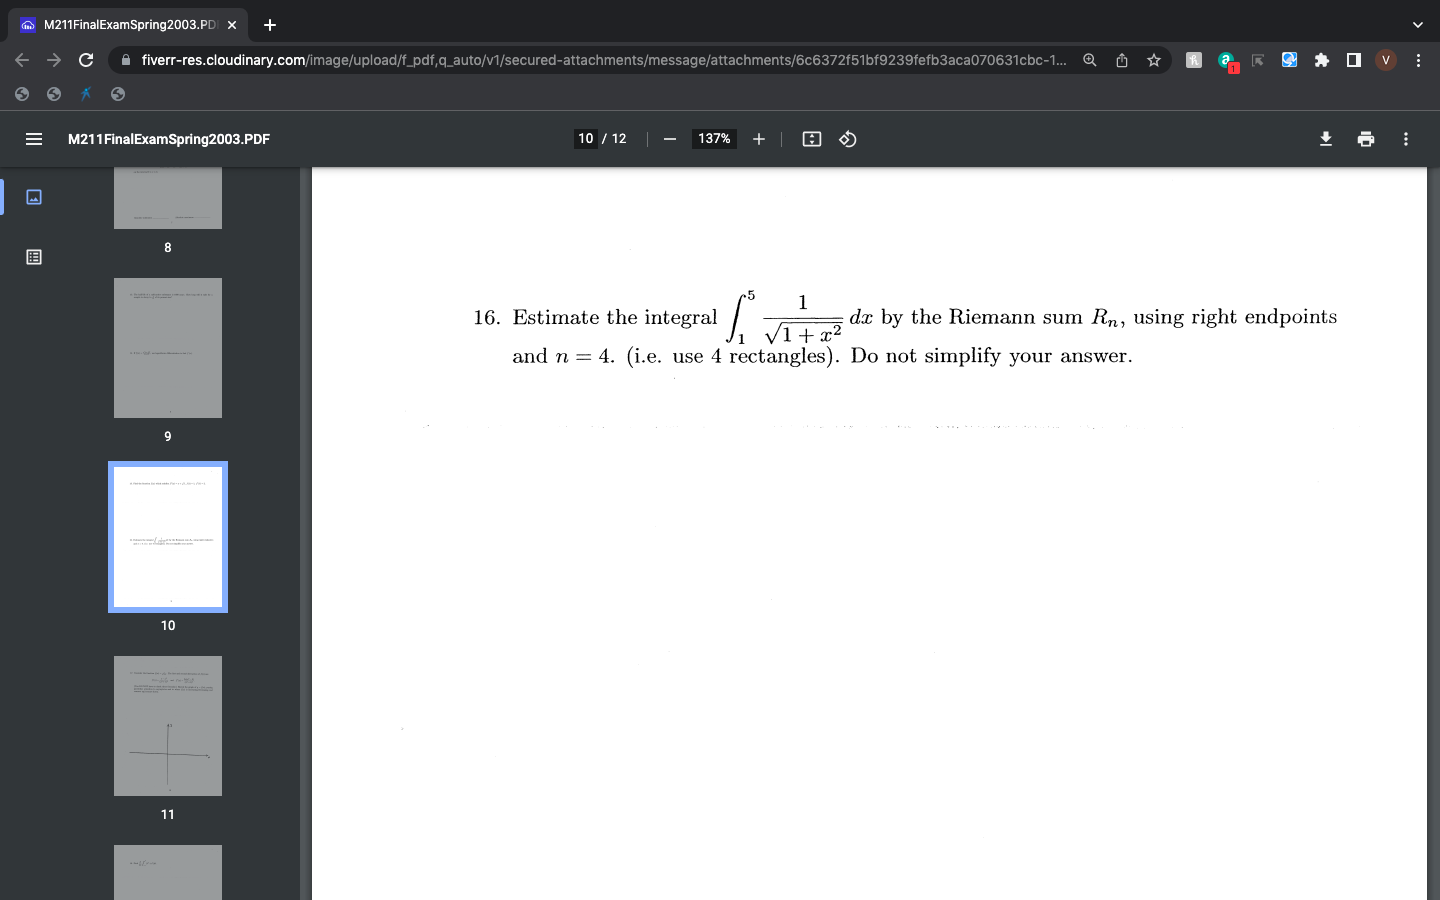This screenshot has width=1440, height=900.
Task: Click the thumbnail label '10'
Action: point(168,625)
